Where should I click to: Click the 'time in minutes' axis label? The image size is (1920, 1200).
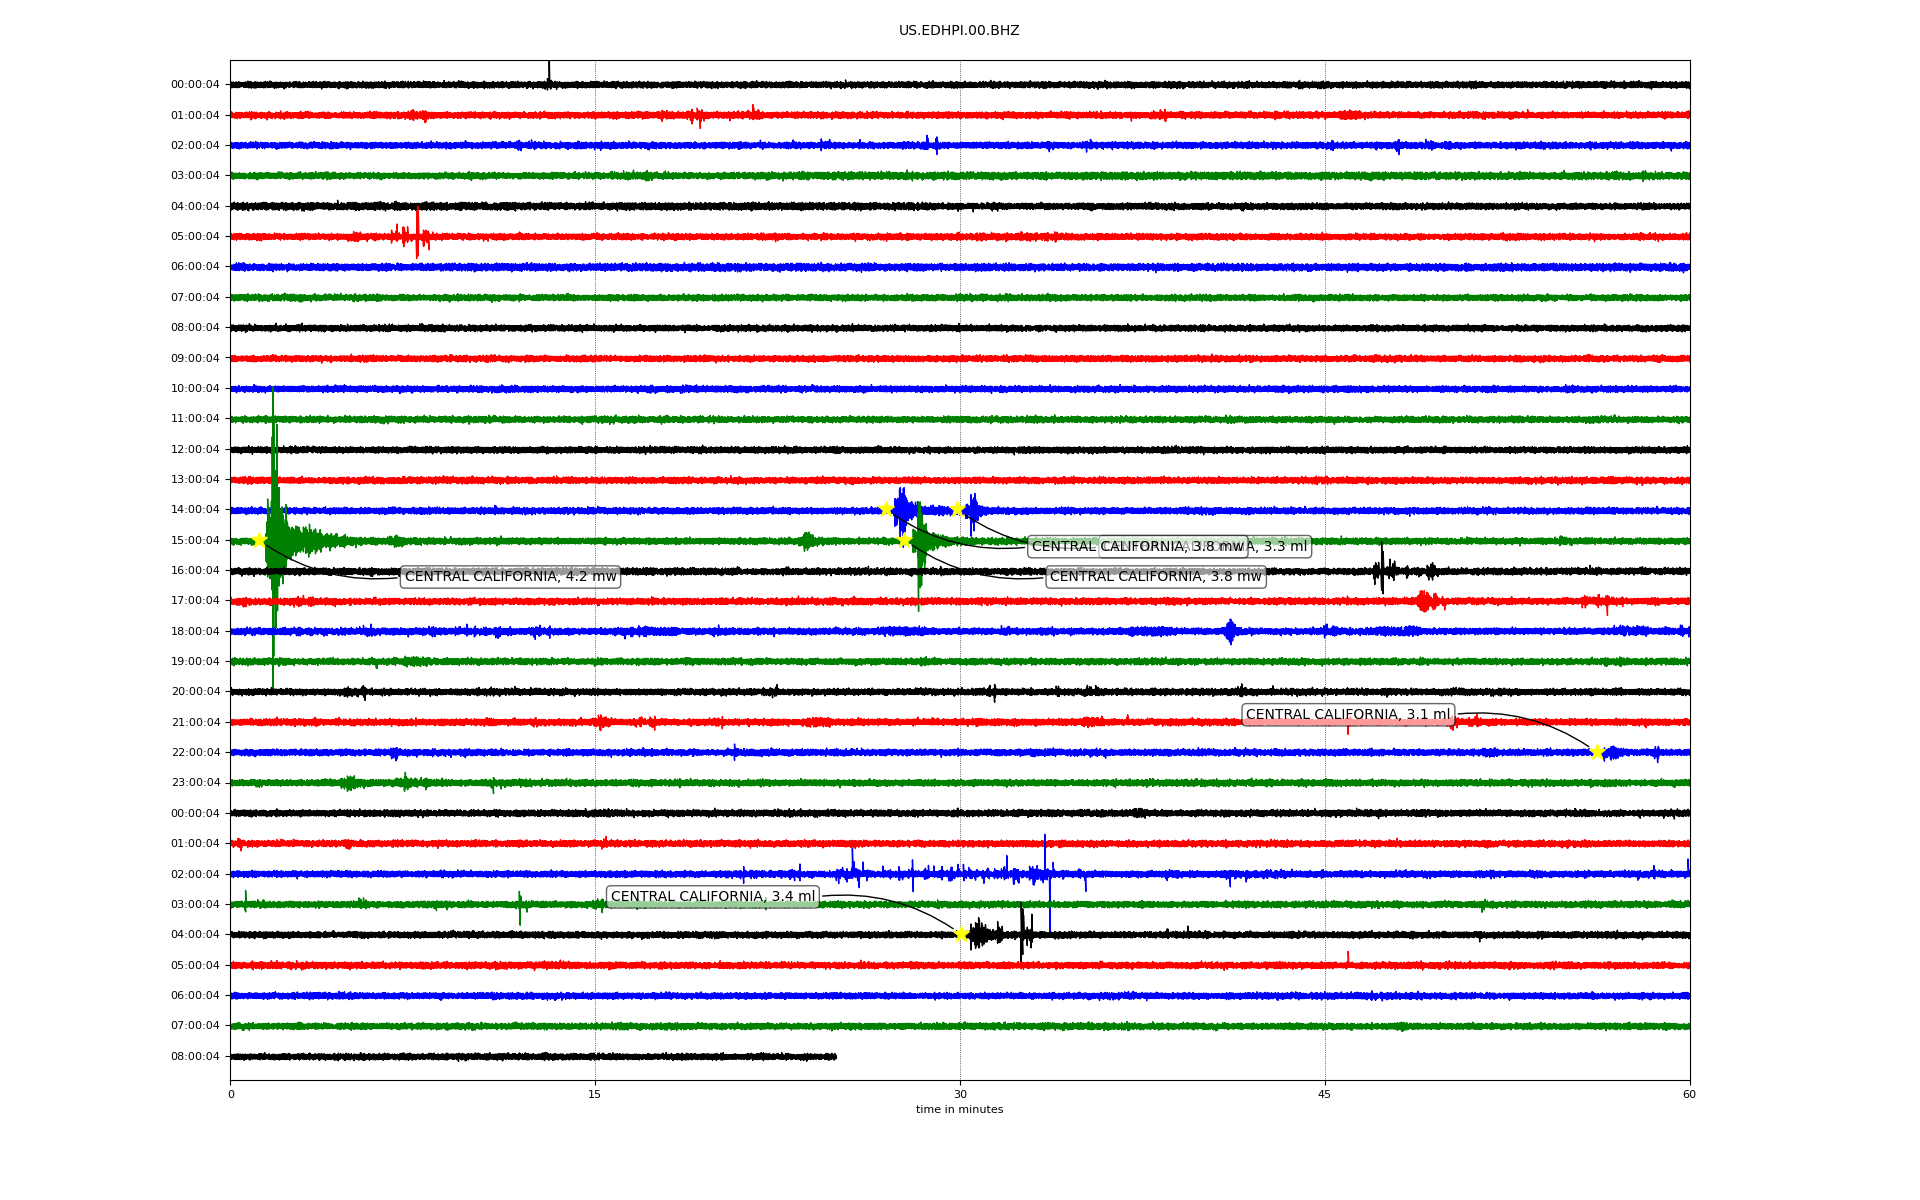[959, 1110]
